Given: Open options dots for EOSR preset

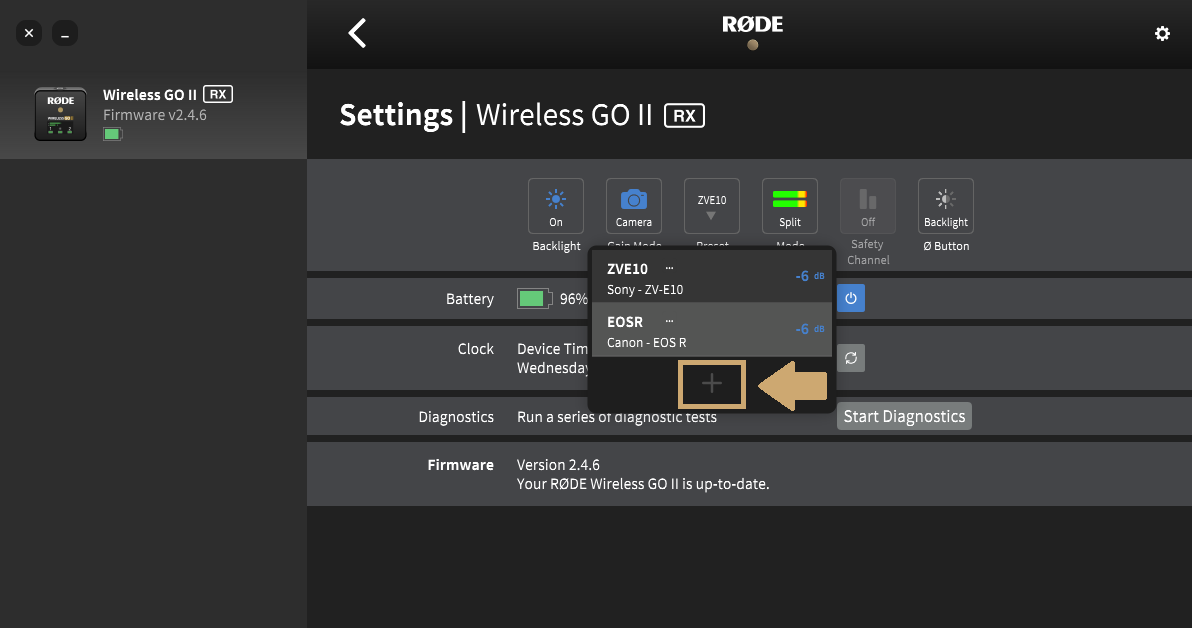Looking at the screenshot, I should [x=669, y=322].
